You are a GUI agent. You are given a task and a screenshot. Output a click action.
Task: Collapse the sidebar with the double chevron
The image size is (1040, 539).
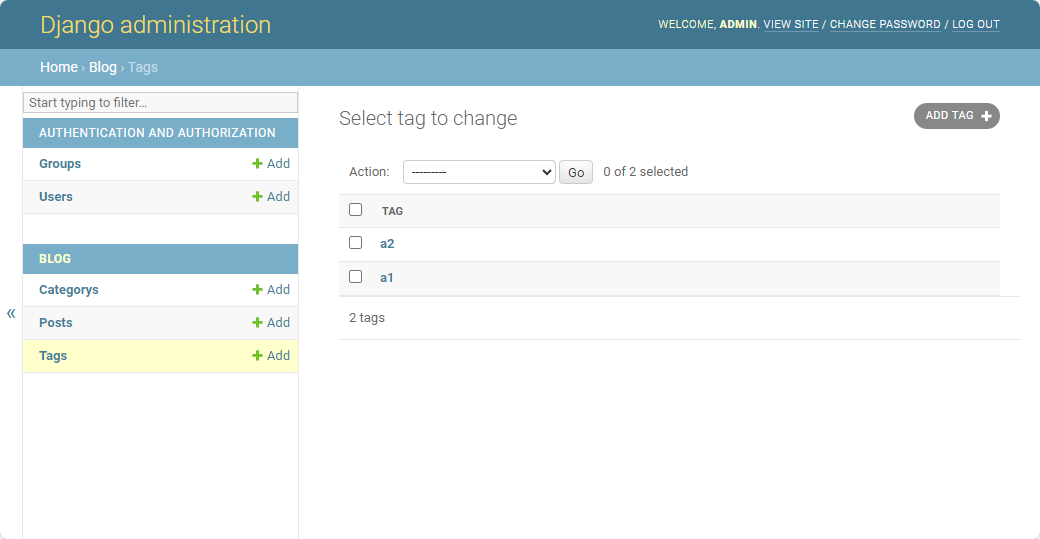11,313
